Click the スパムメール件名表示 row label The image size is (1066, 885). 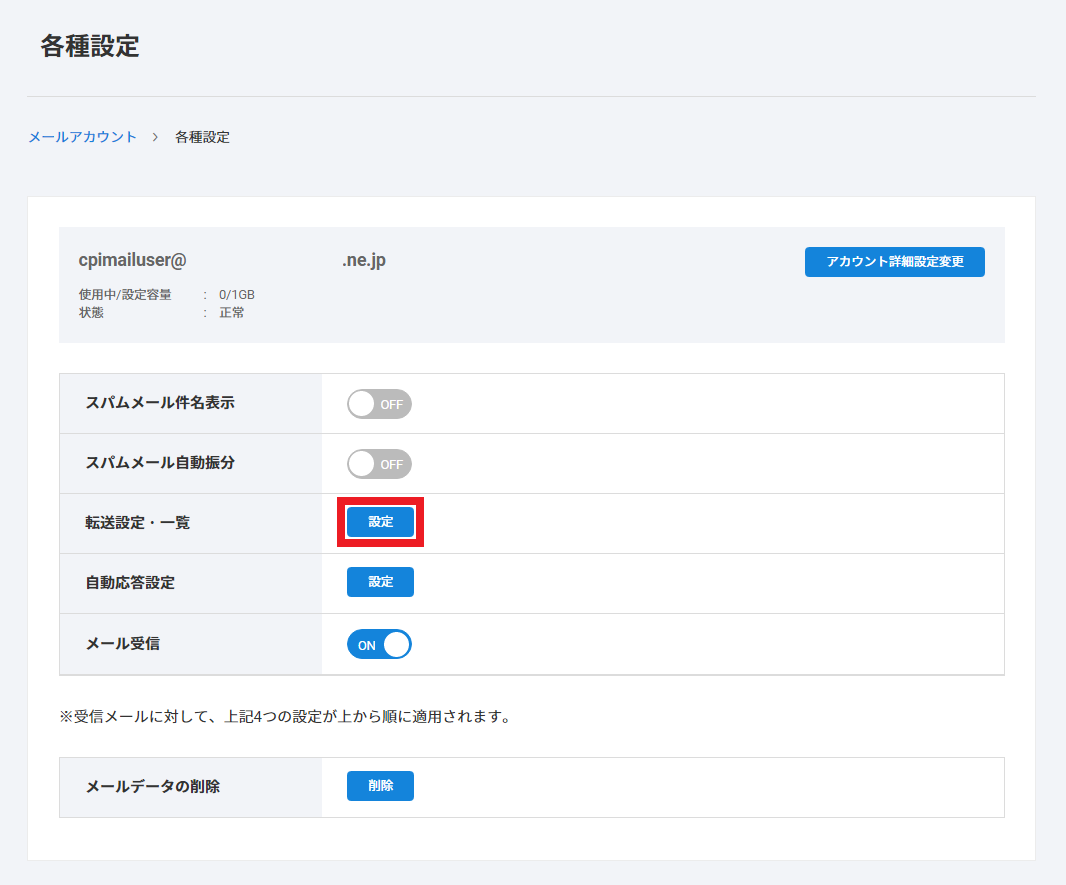coord(160,403)
